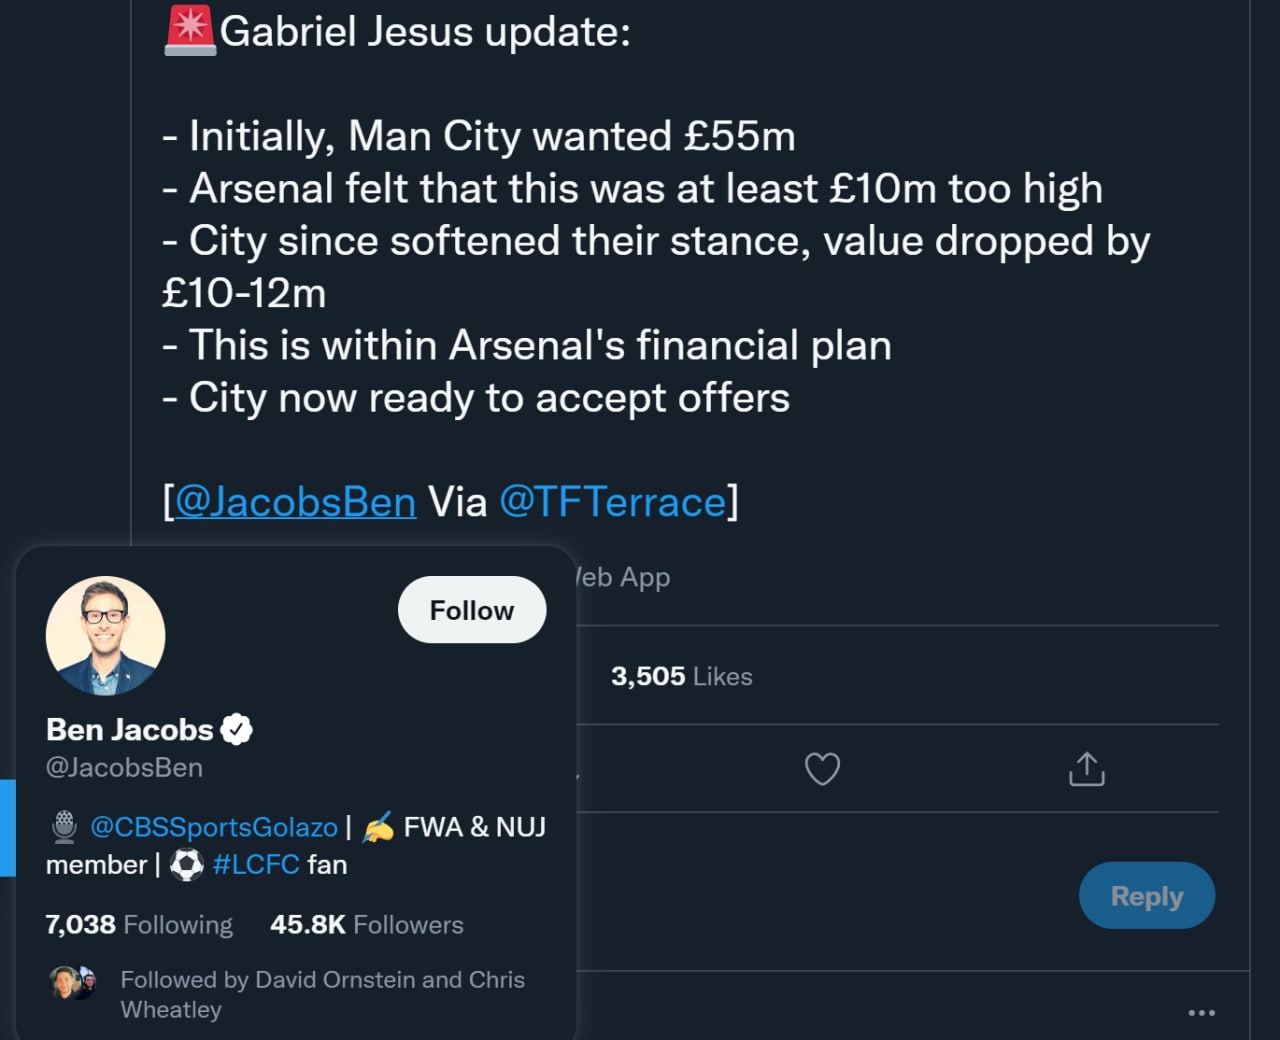Open the three-dot more options menu
1280x1040 pixels.
coord(1201,1013)
